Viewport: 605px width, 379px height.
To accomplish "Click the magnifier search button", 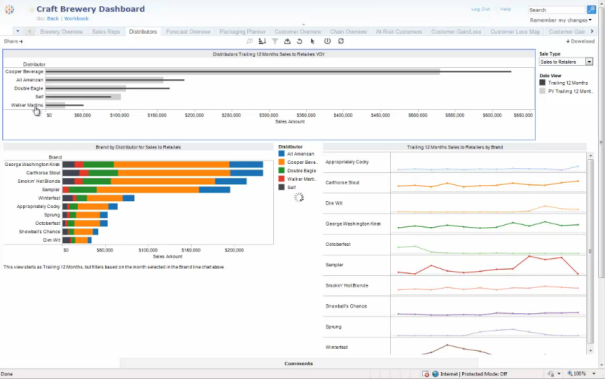I will (591, 10).
